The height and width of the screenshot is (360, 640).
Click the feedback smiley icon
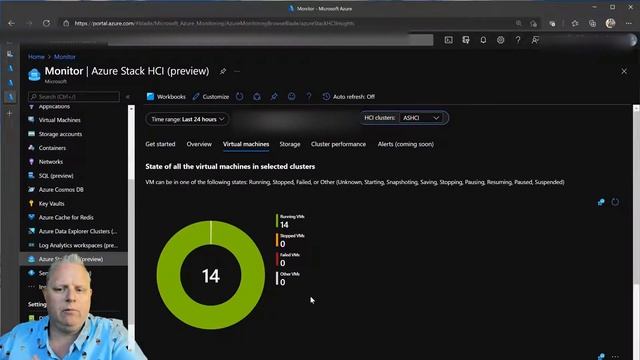pyautogui.click(x=291, y=97)
